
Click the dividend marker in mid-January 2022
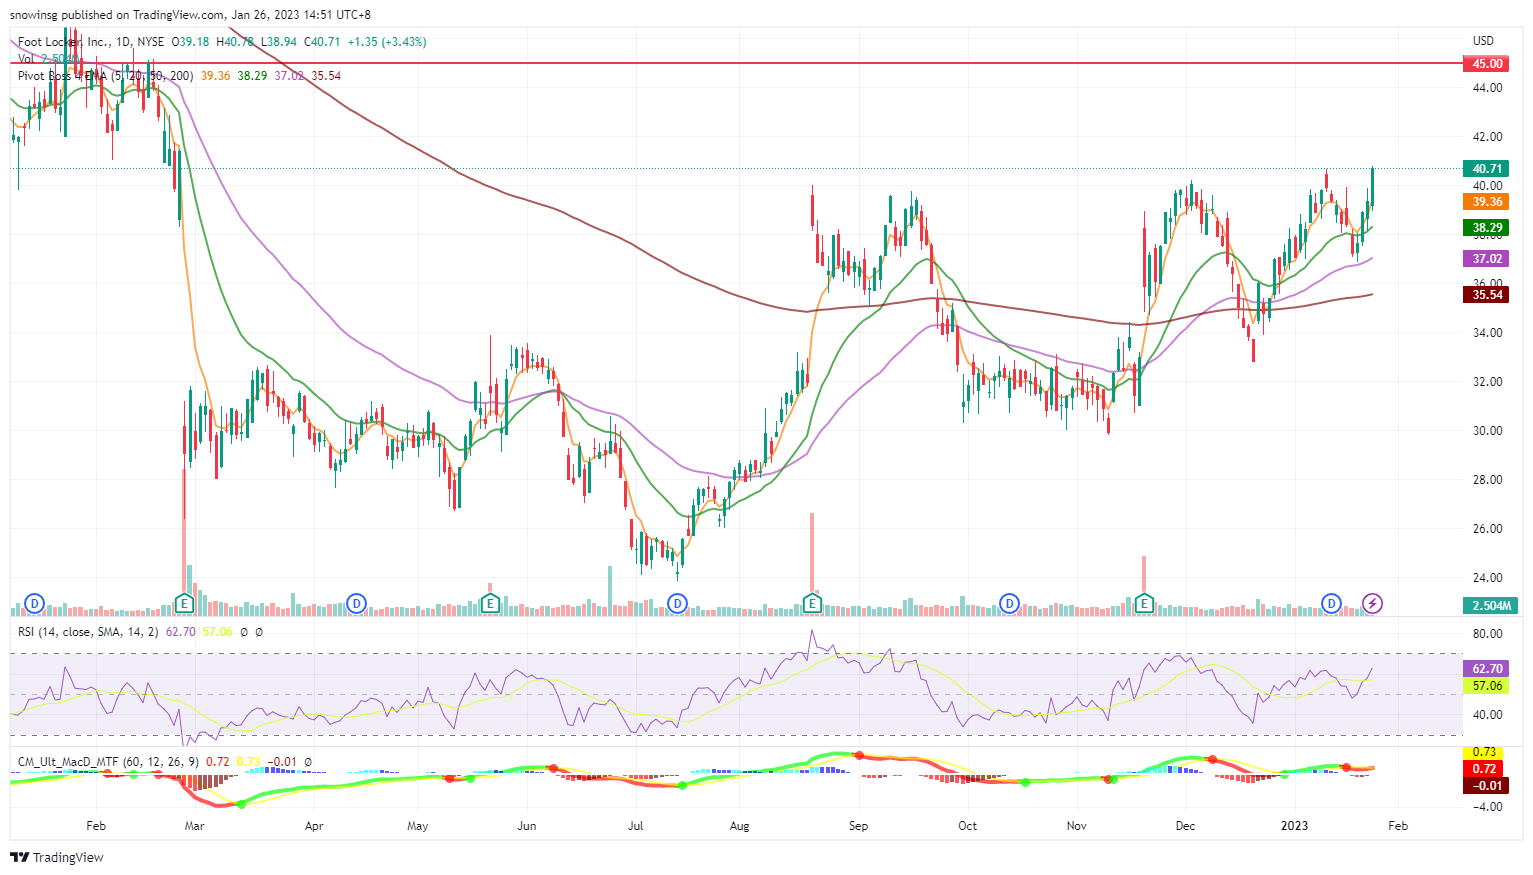35,603
